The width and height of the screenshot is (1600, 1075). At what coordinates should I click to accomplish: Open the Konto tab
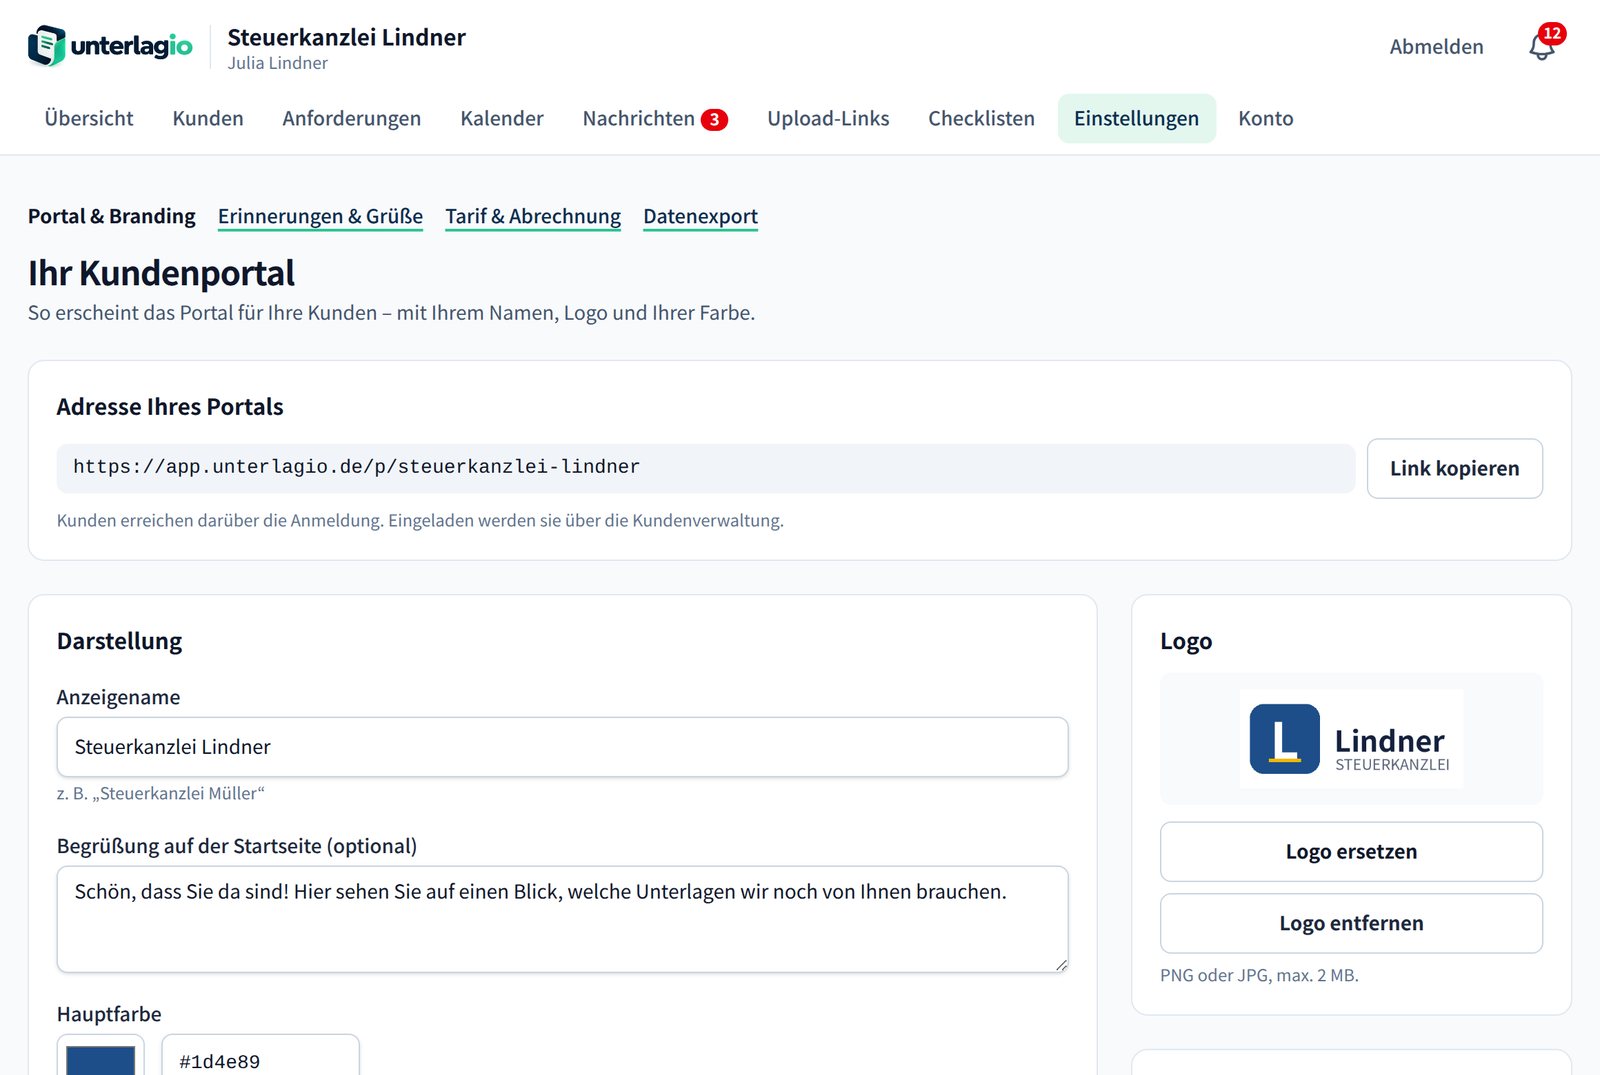click(x=1266, y=118)
